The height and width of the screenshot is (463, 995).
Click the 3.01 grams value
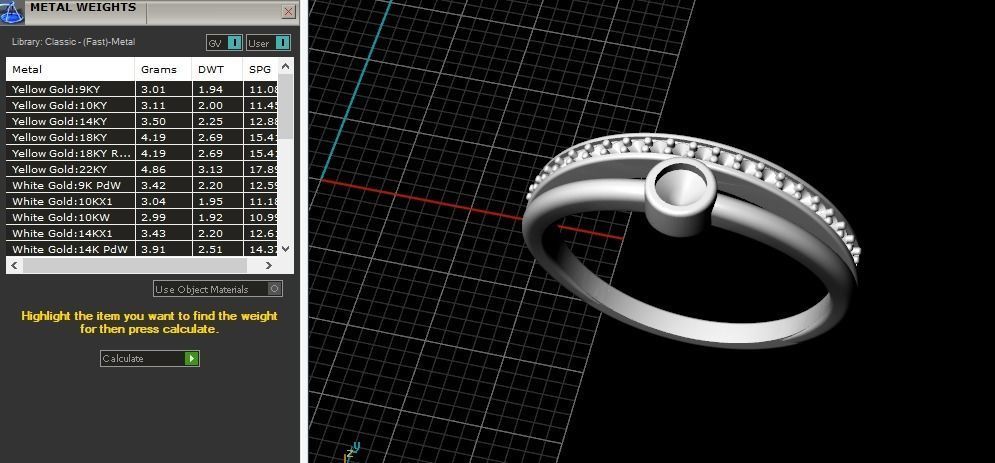coord(153,89)
